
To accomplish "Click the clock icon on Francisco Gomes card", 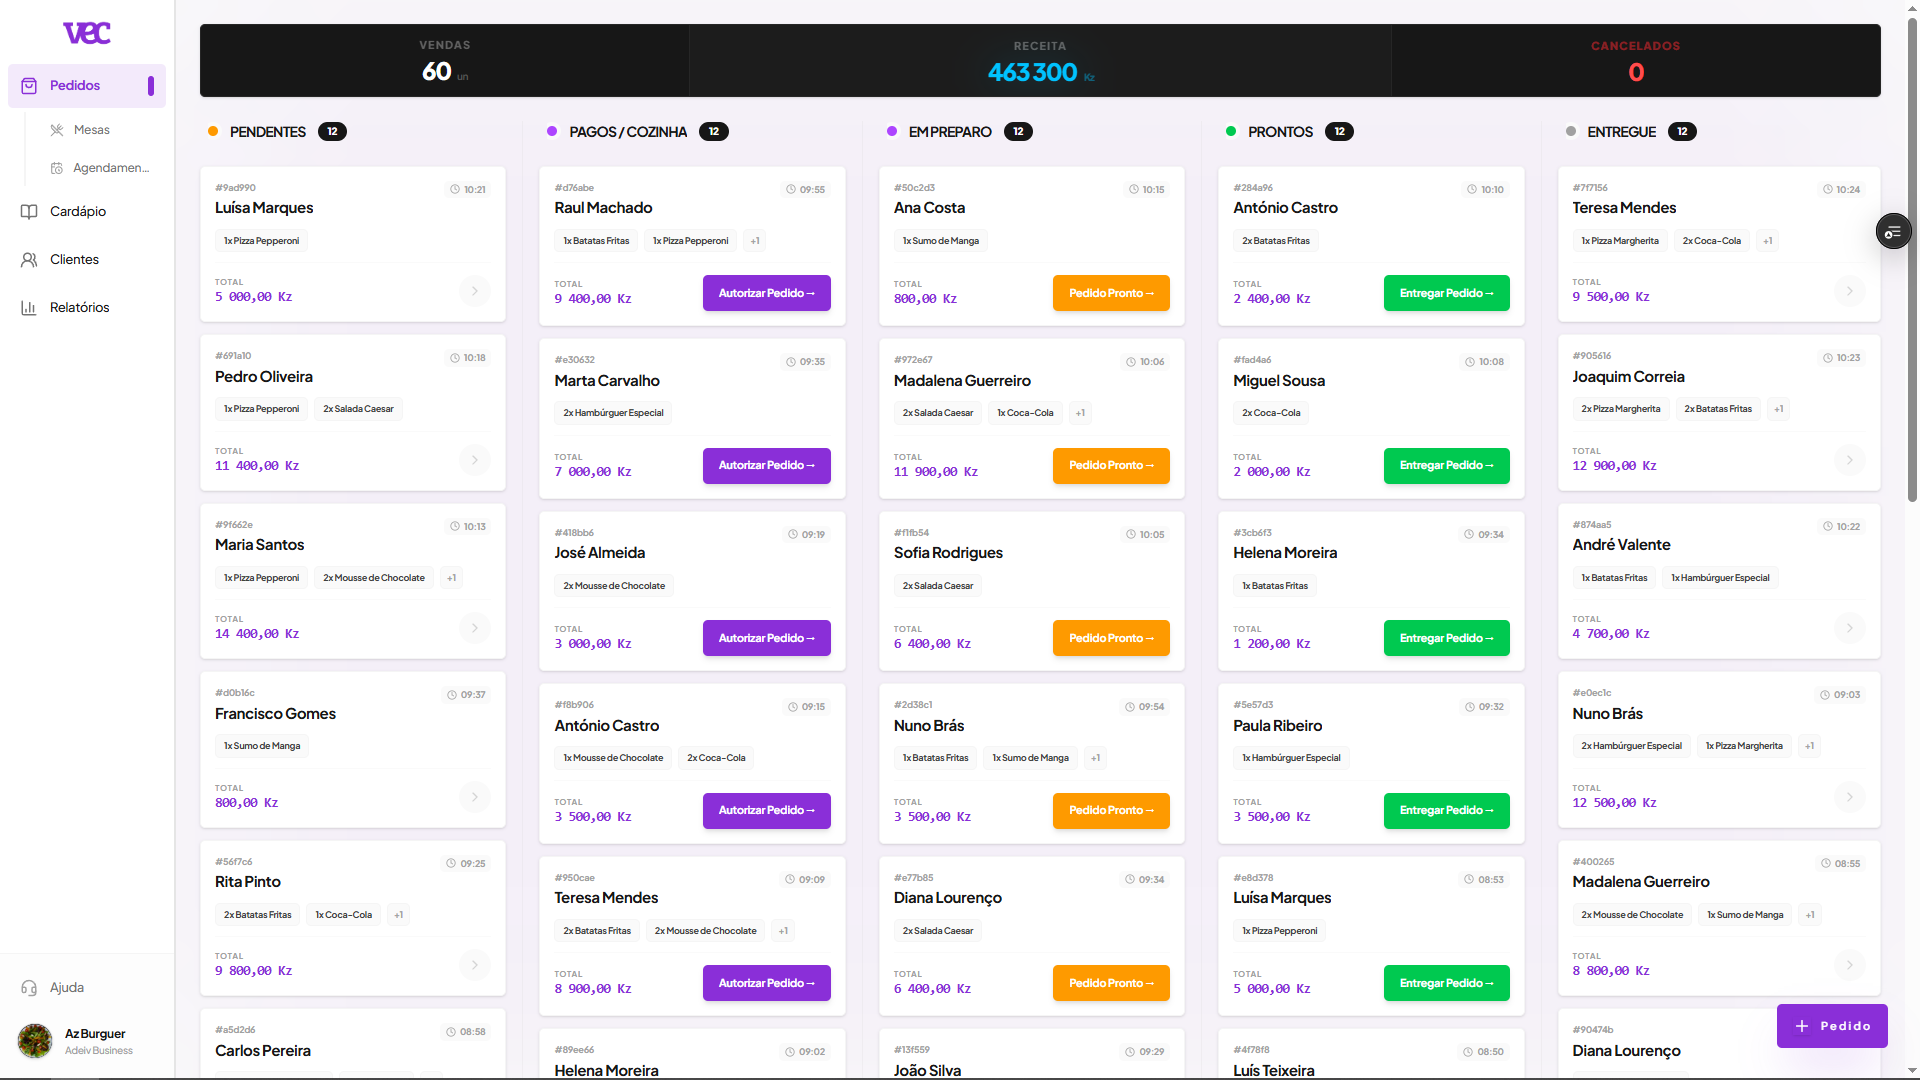I will pos(452,695).
